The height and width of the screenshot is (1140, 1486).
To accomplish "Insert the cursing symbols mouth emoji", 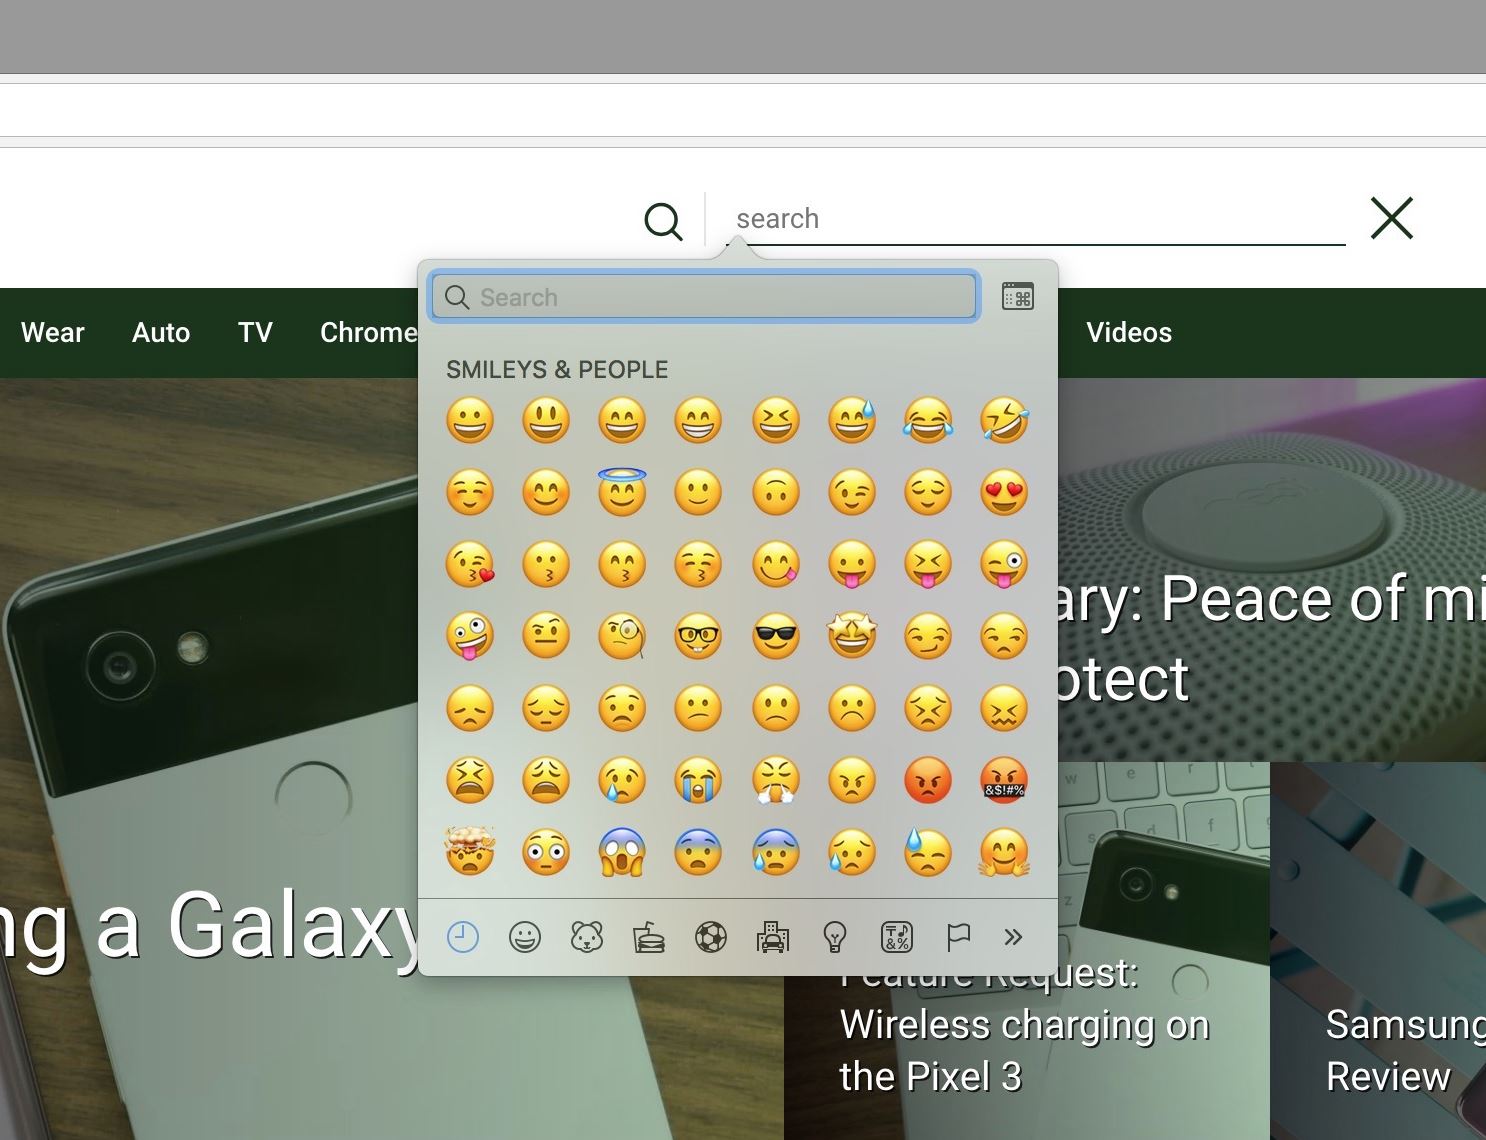I will pyautogui.click(x=1004, y=780).
